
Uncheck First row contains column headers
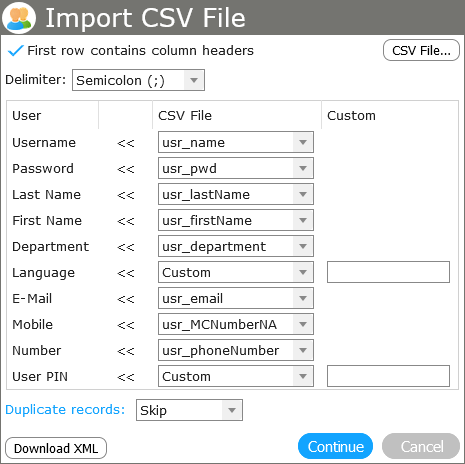coord(15,51)
